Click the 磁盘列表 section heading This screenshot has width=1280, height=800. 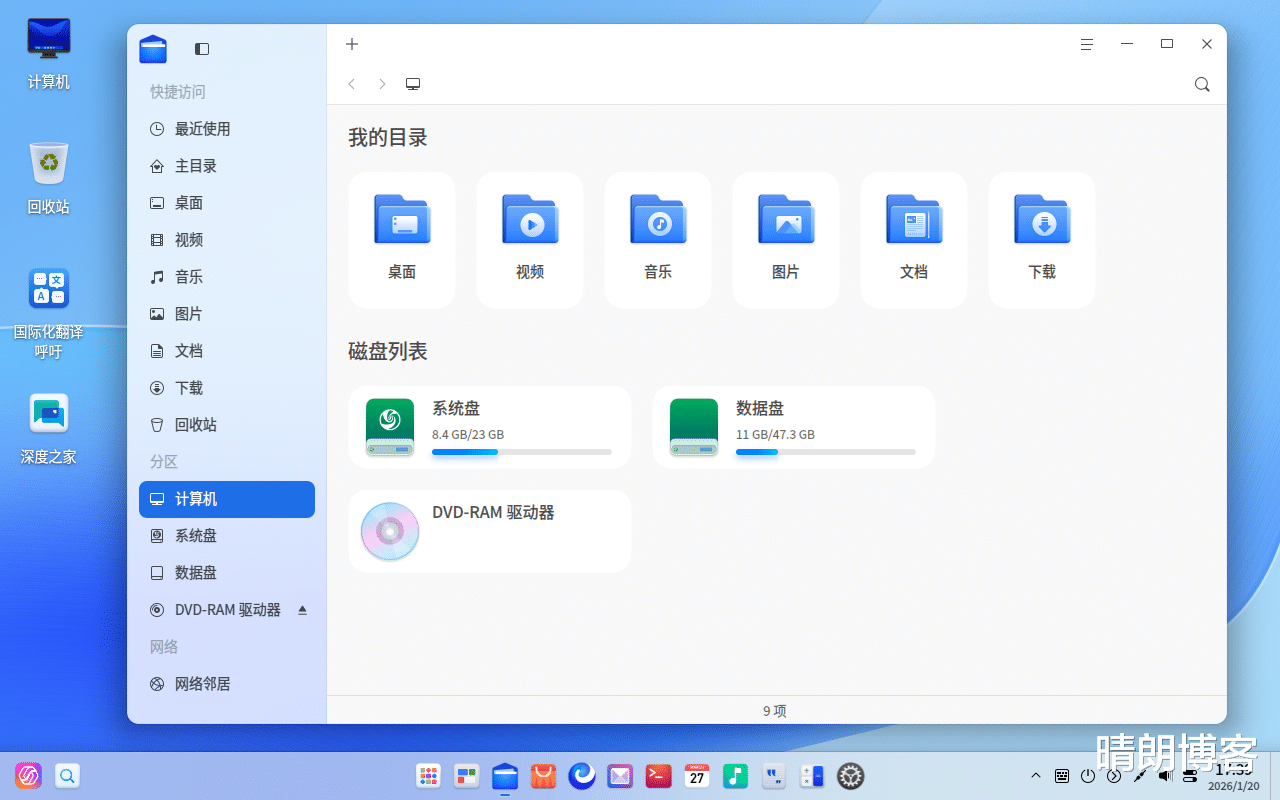point(388,352)
